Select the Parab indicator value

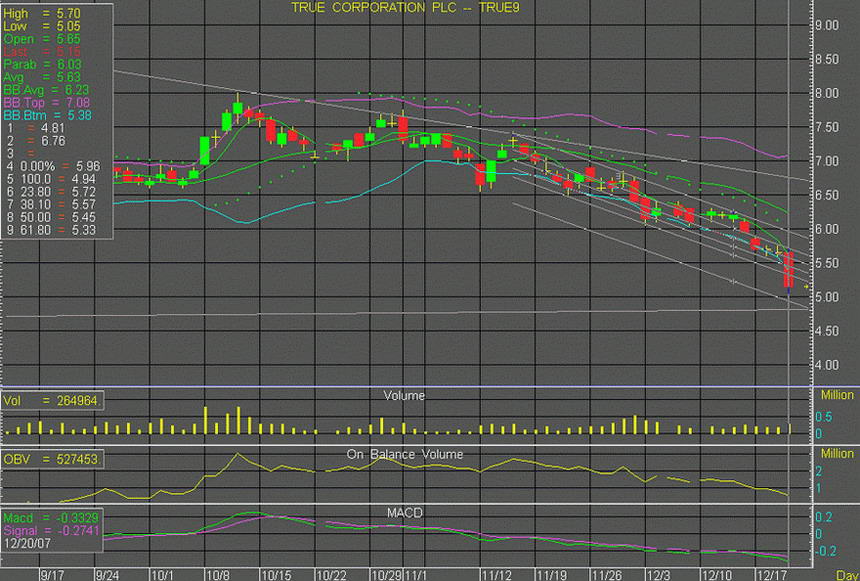[42, 64]
